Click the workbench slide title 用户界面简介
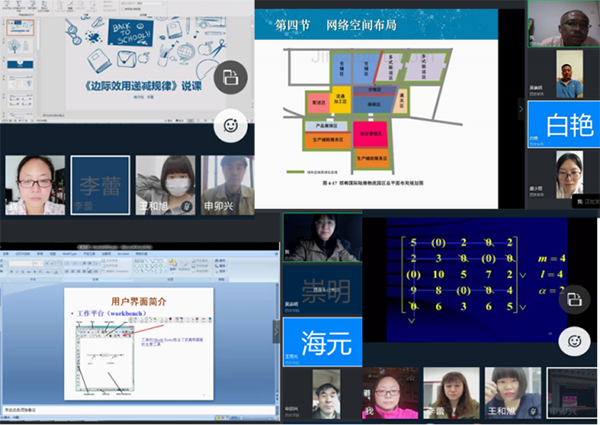The width and height of the screenshot is (600, 425). click(140, 301)
